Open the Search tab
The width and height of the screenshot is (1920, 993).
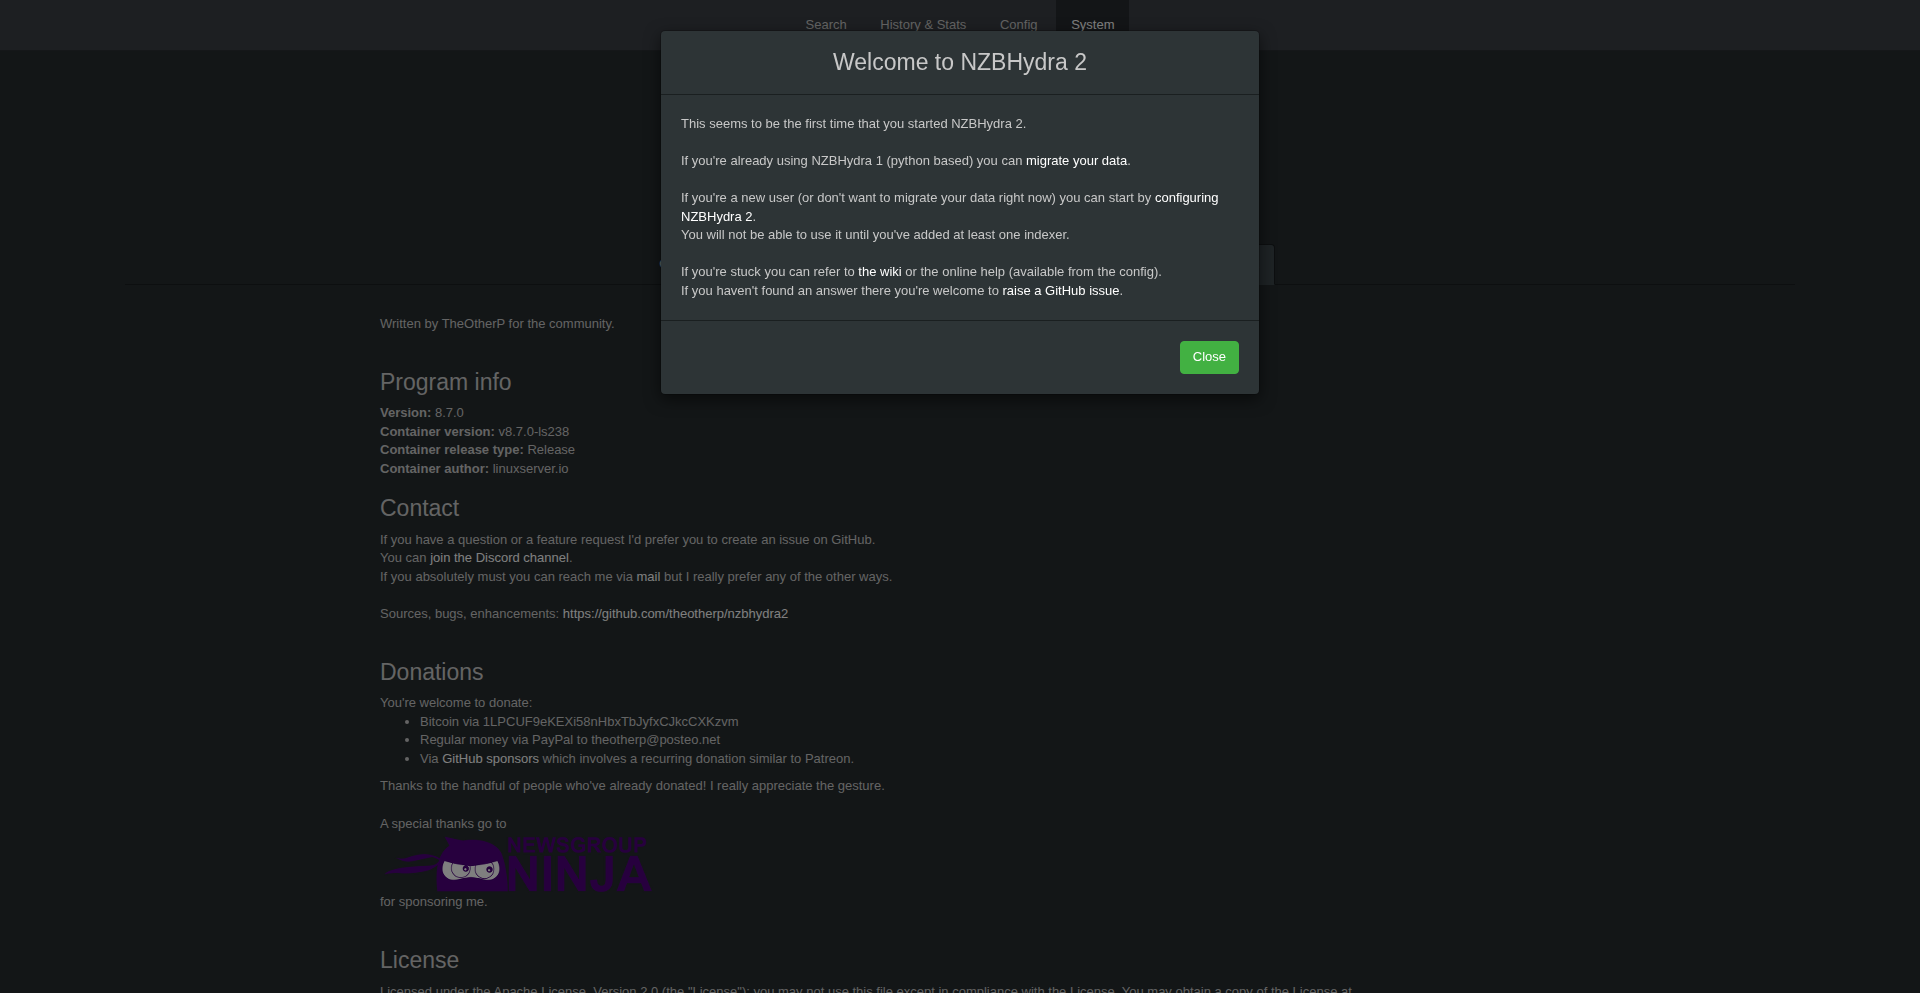point(825,25)
